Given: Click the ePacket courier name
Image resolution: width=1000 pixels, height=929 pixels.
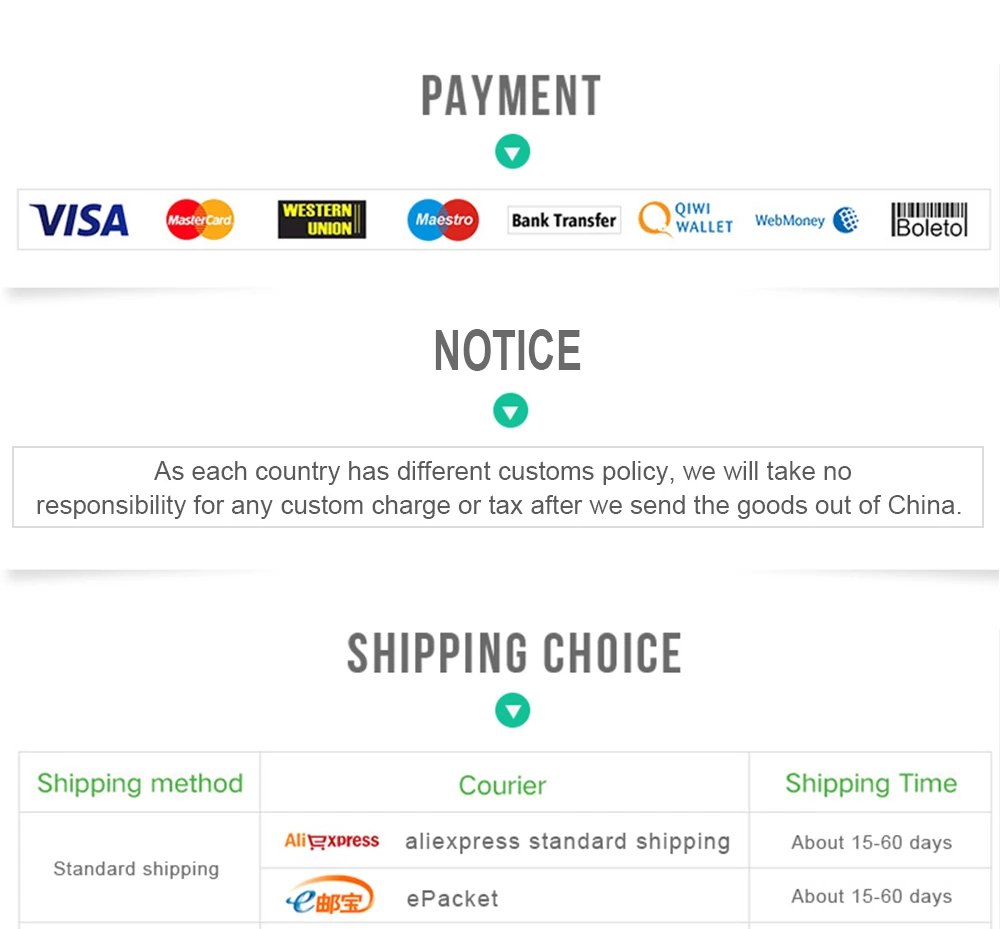Looking at the screenshot, I should click(453, 899).
